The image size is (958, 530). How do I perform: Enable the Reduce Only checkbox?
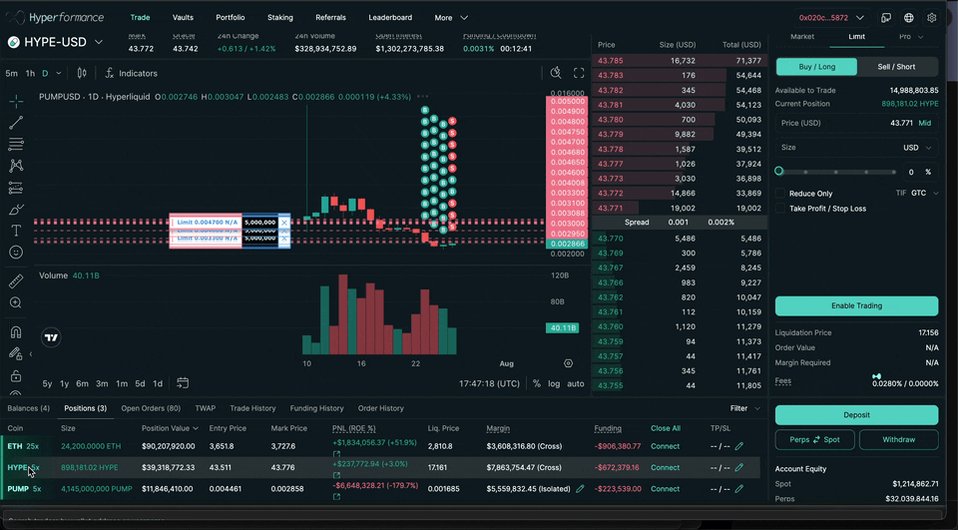[780, 193]
